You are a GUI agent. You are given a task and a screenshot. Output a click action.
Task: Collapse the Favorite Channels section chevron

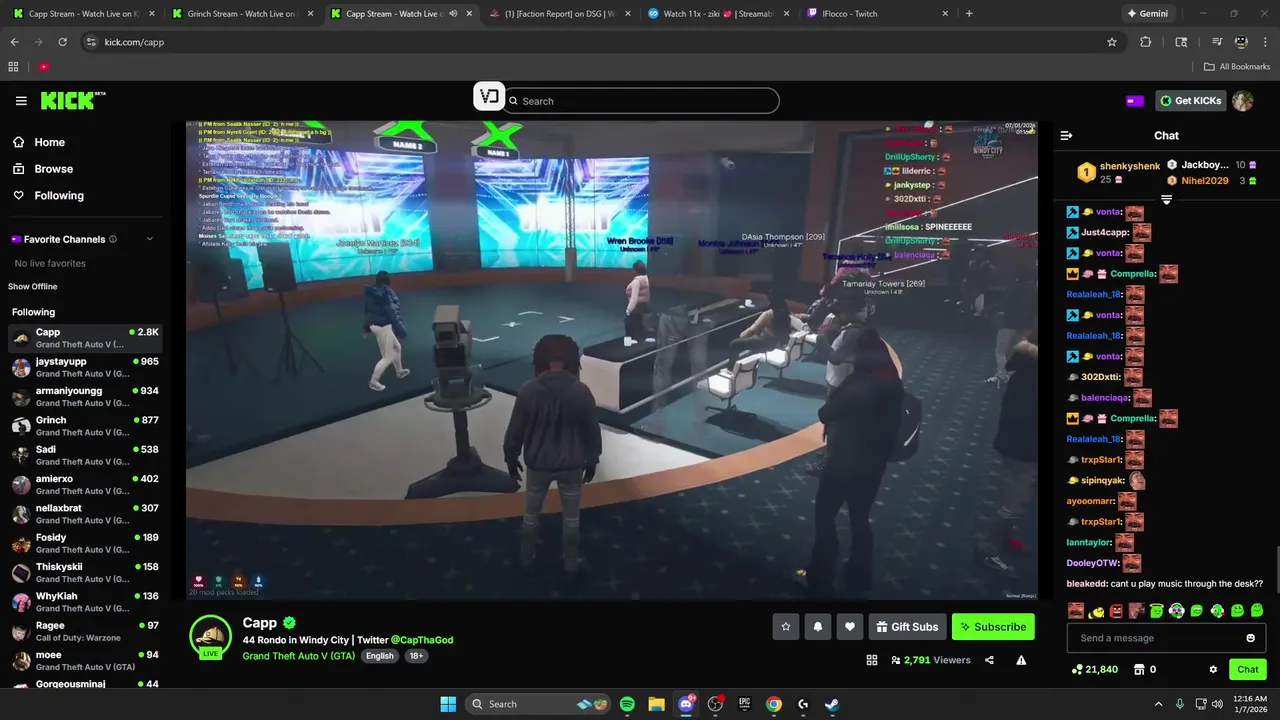(150, 239)
